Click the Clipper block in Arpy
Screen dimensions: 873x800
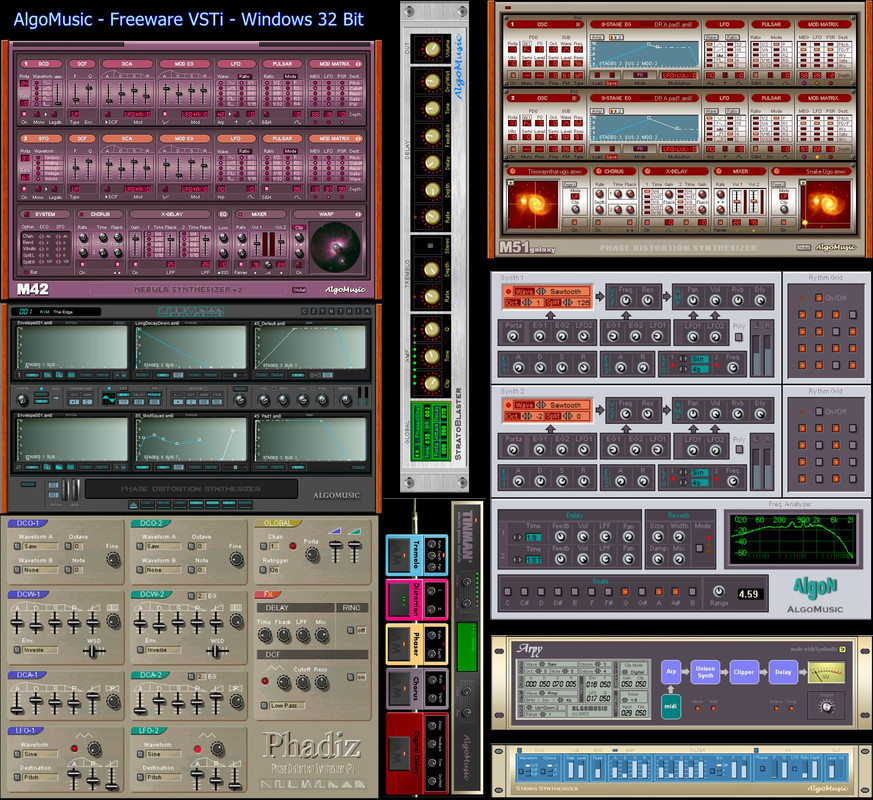[744, 671]
